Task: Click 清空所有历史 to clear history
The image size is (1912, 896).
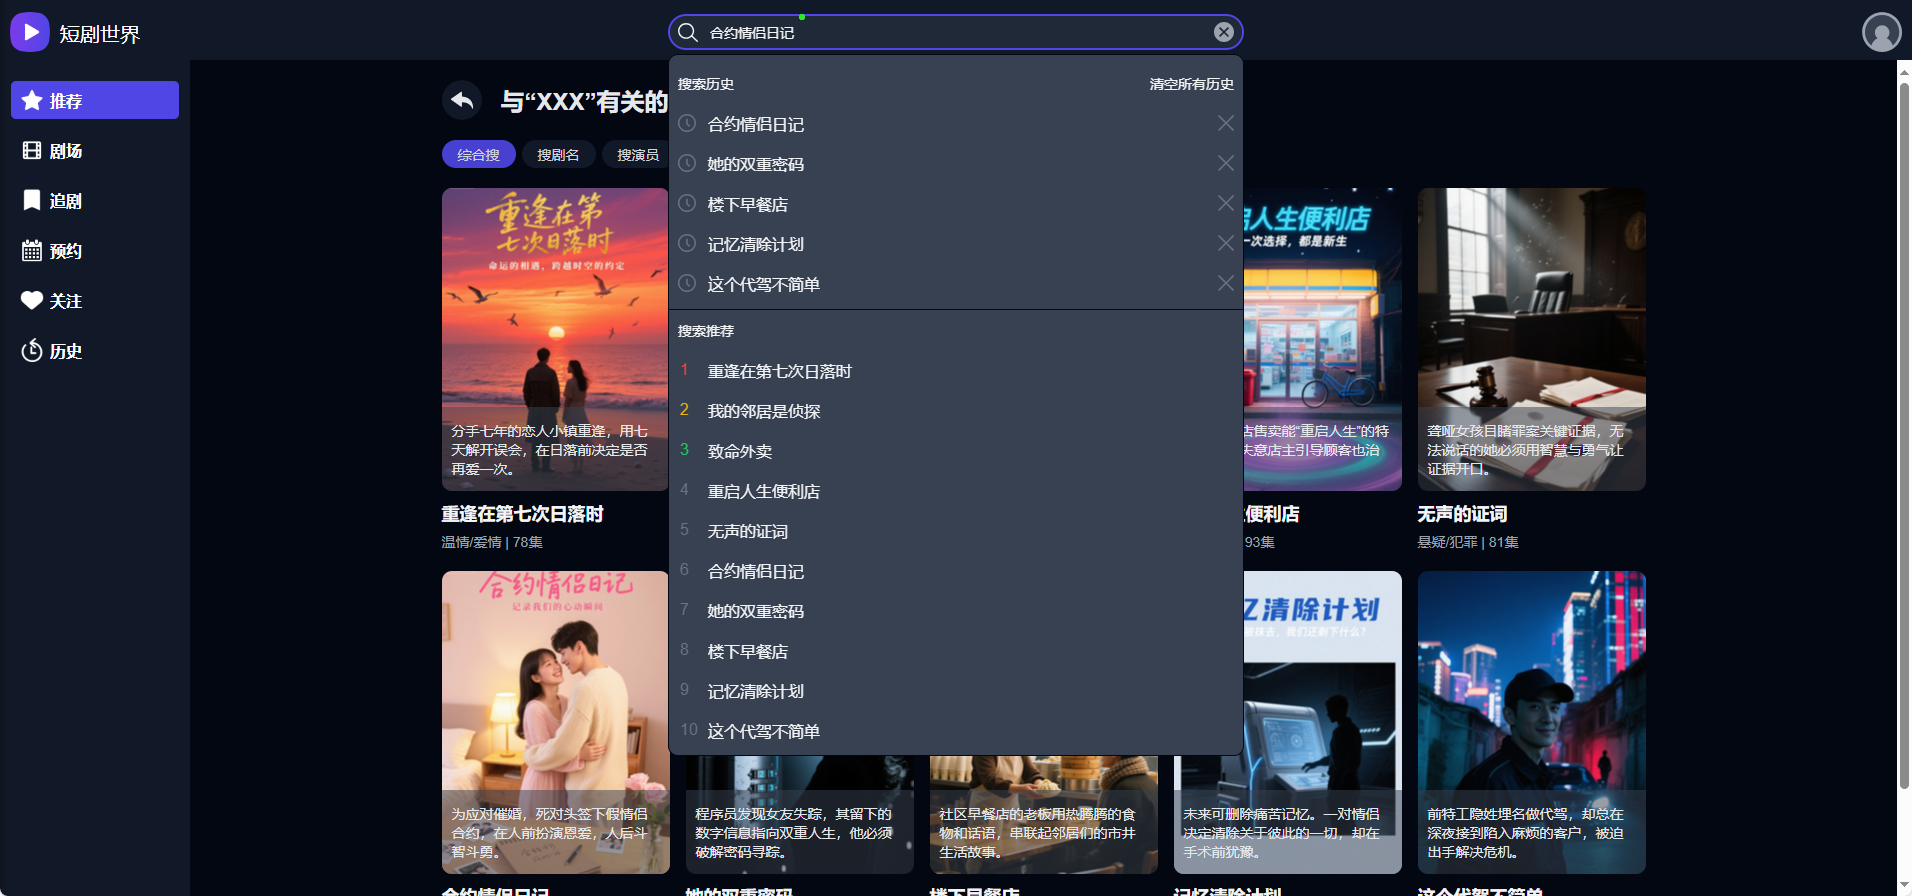Action: click(1191, 85)
